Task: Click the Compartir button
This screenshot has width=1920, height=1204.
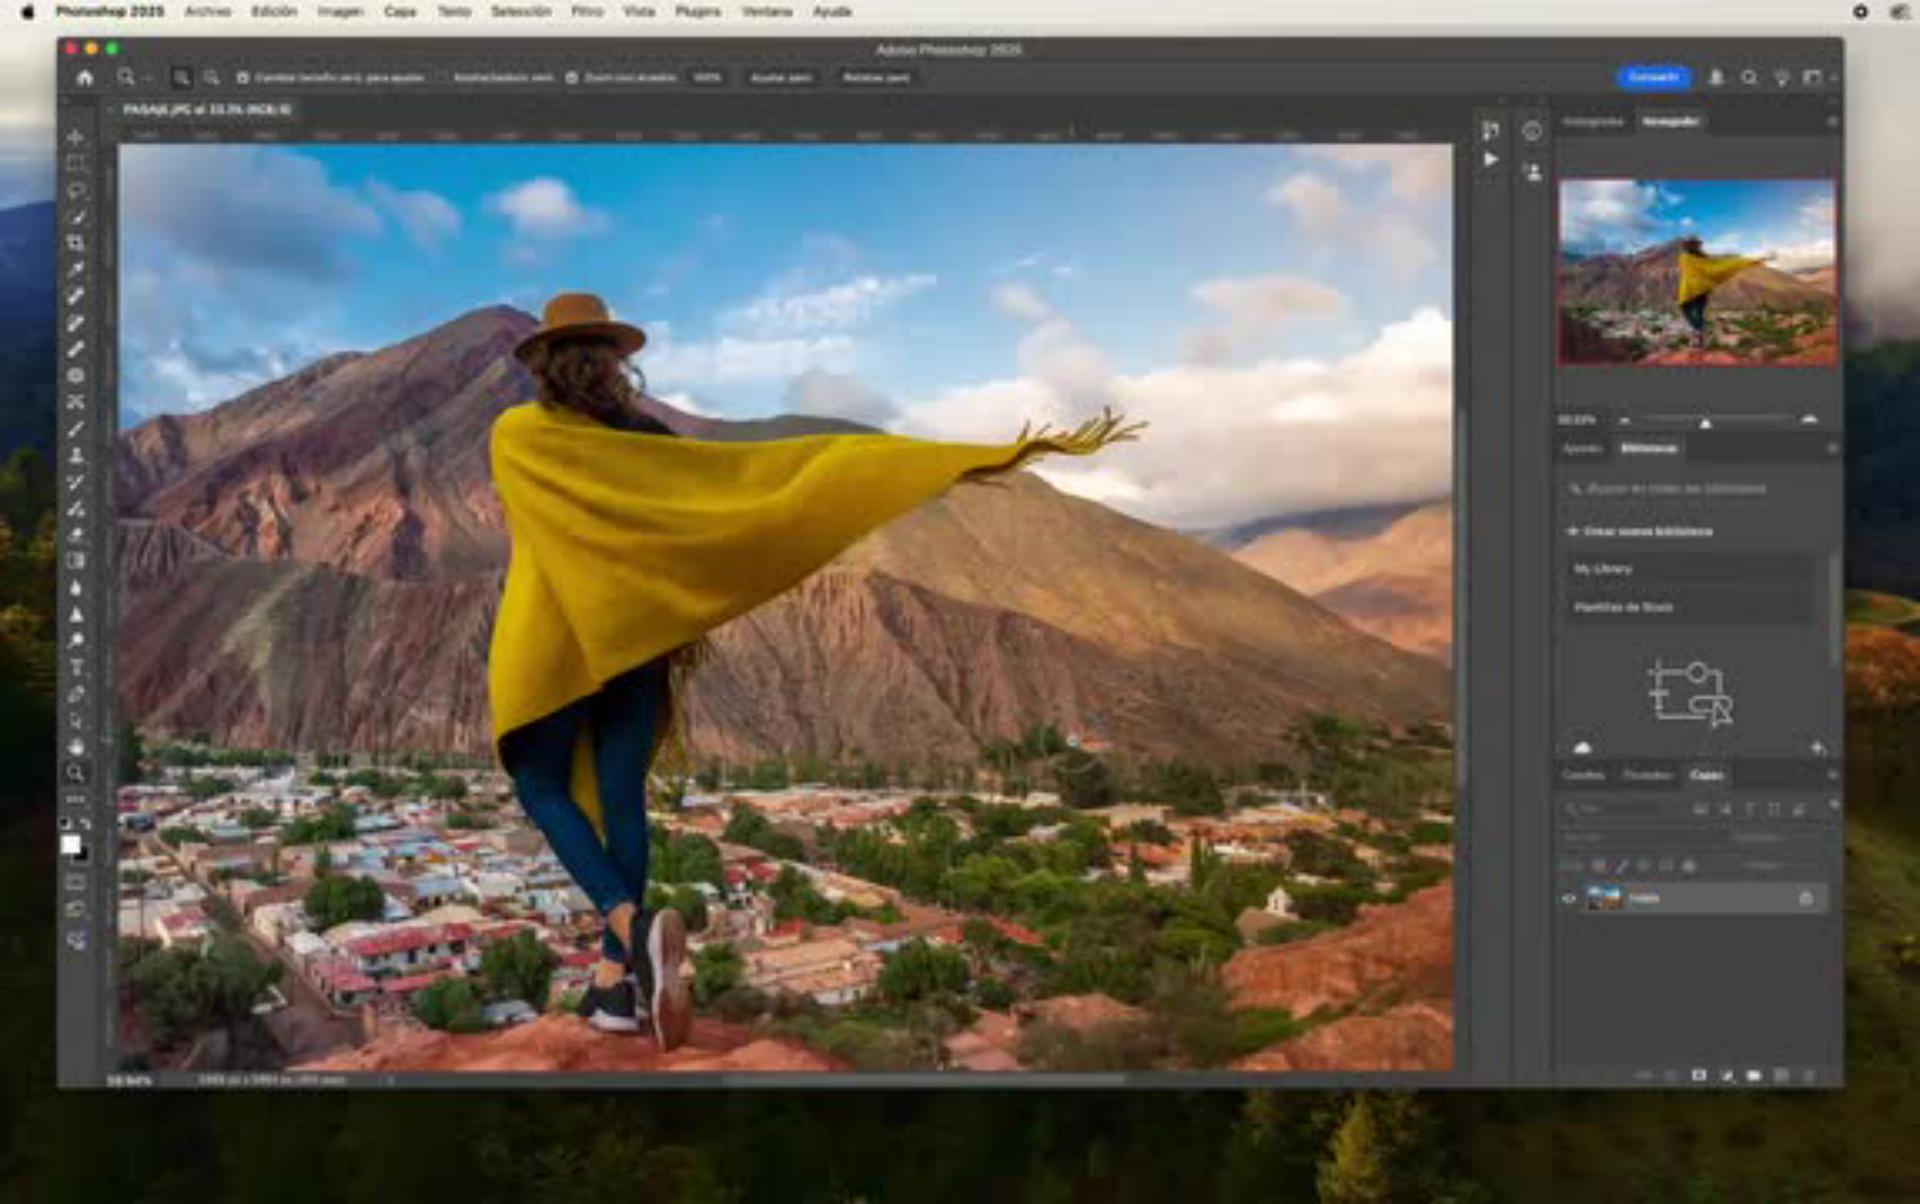Action: pyautogui.click(x=1654, y=77)
